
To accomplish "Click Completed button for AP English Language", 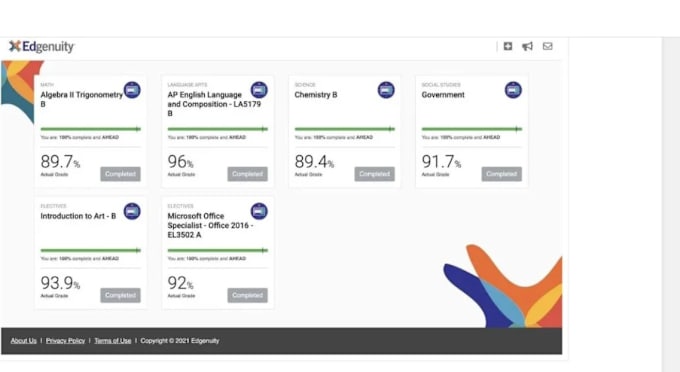I will (x=248, y=174).
